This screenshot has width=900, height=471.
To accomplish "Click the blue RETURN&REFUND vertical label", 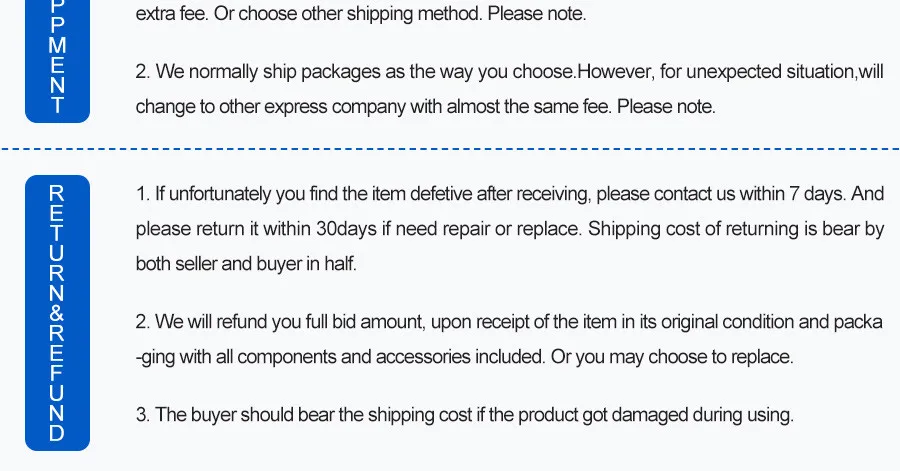I will coord(57,311).
